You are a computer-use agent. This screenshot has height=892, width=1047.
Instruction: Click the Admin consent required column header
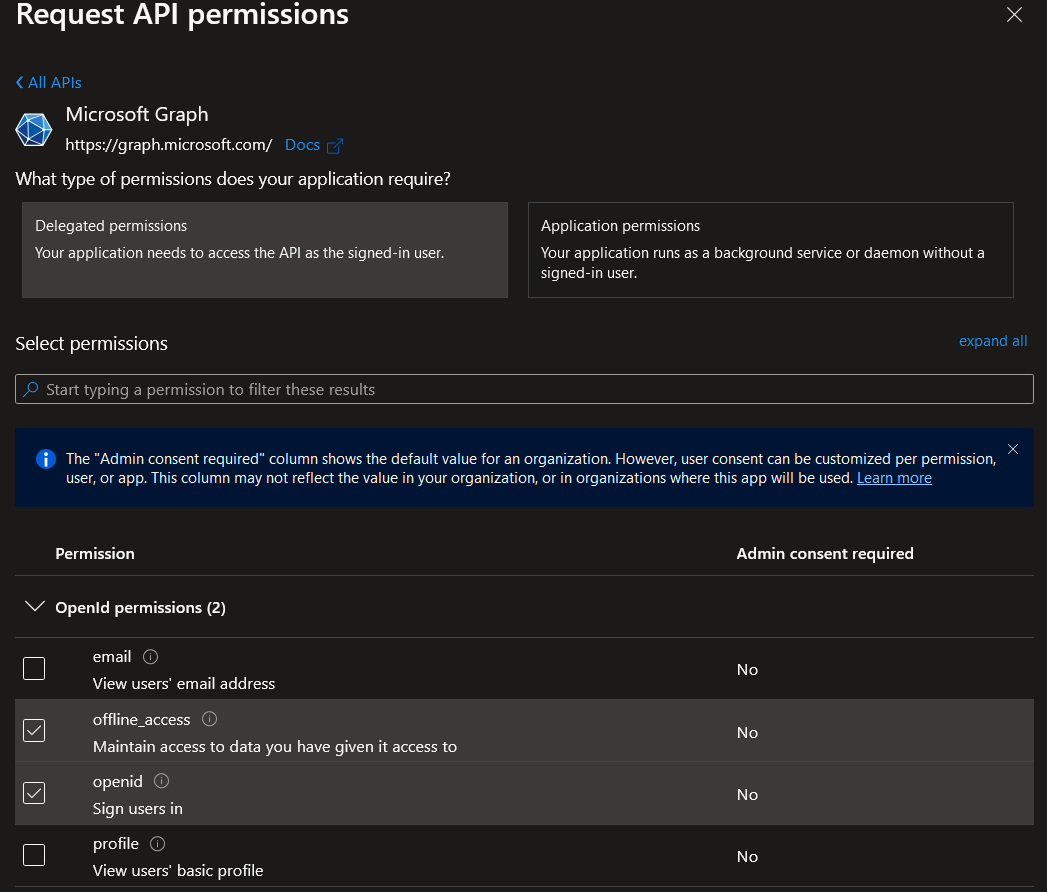pos(825,553)
